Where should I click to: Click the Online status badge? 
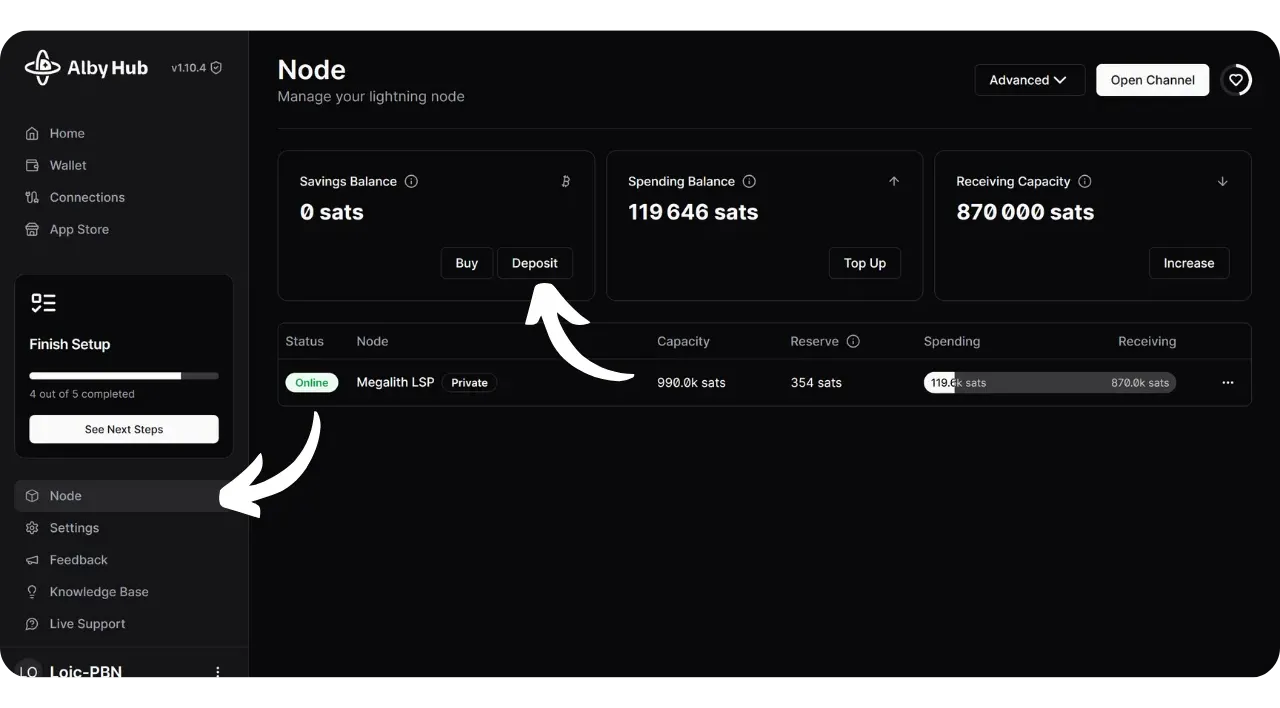(x=312, y=383)
